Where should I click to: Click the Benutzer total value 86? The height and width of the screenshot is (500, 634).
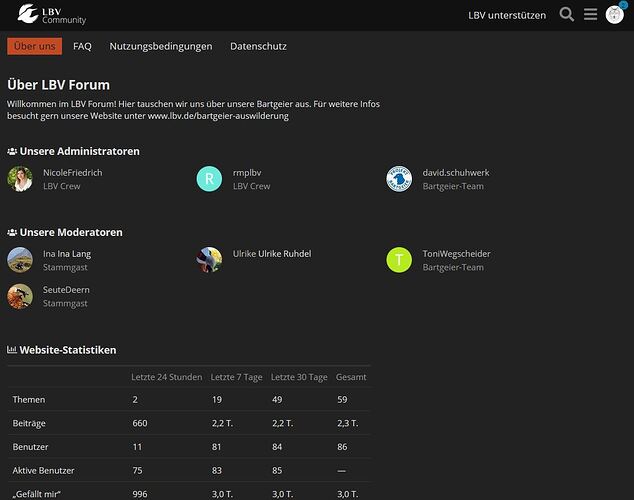coord(342,447)
